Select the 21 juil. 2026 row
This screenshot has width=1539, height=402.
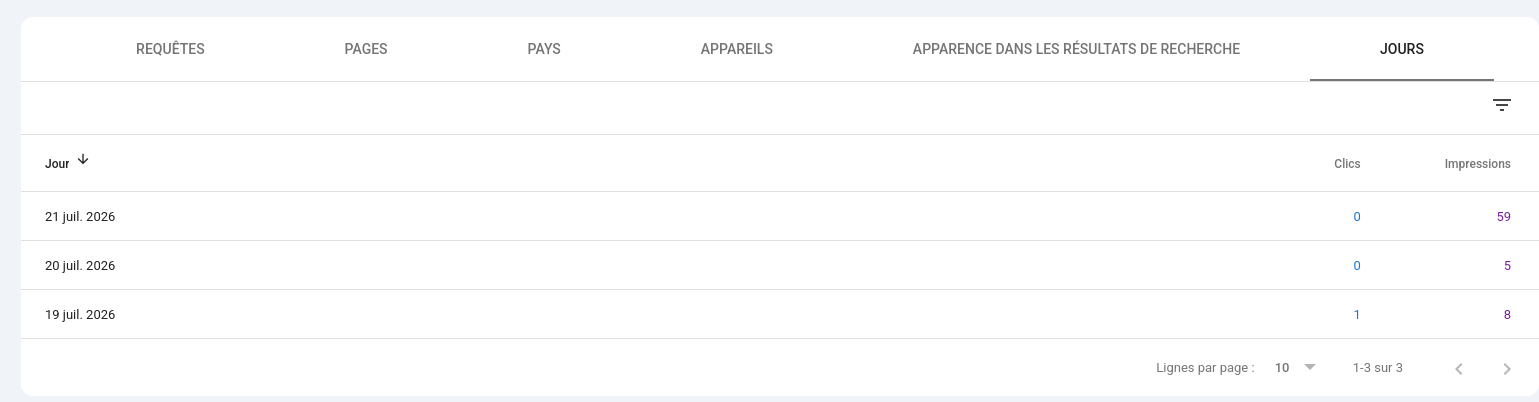[779, 216]
